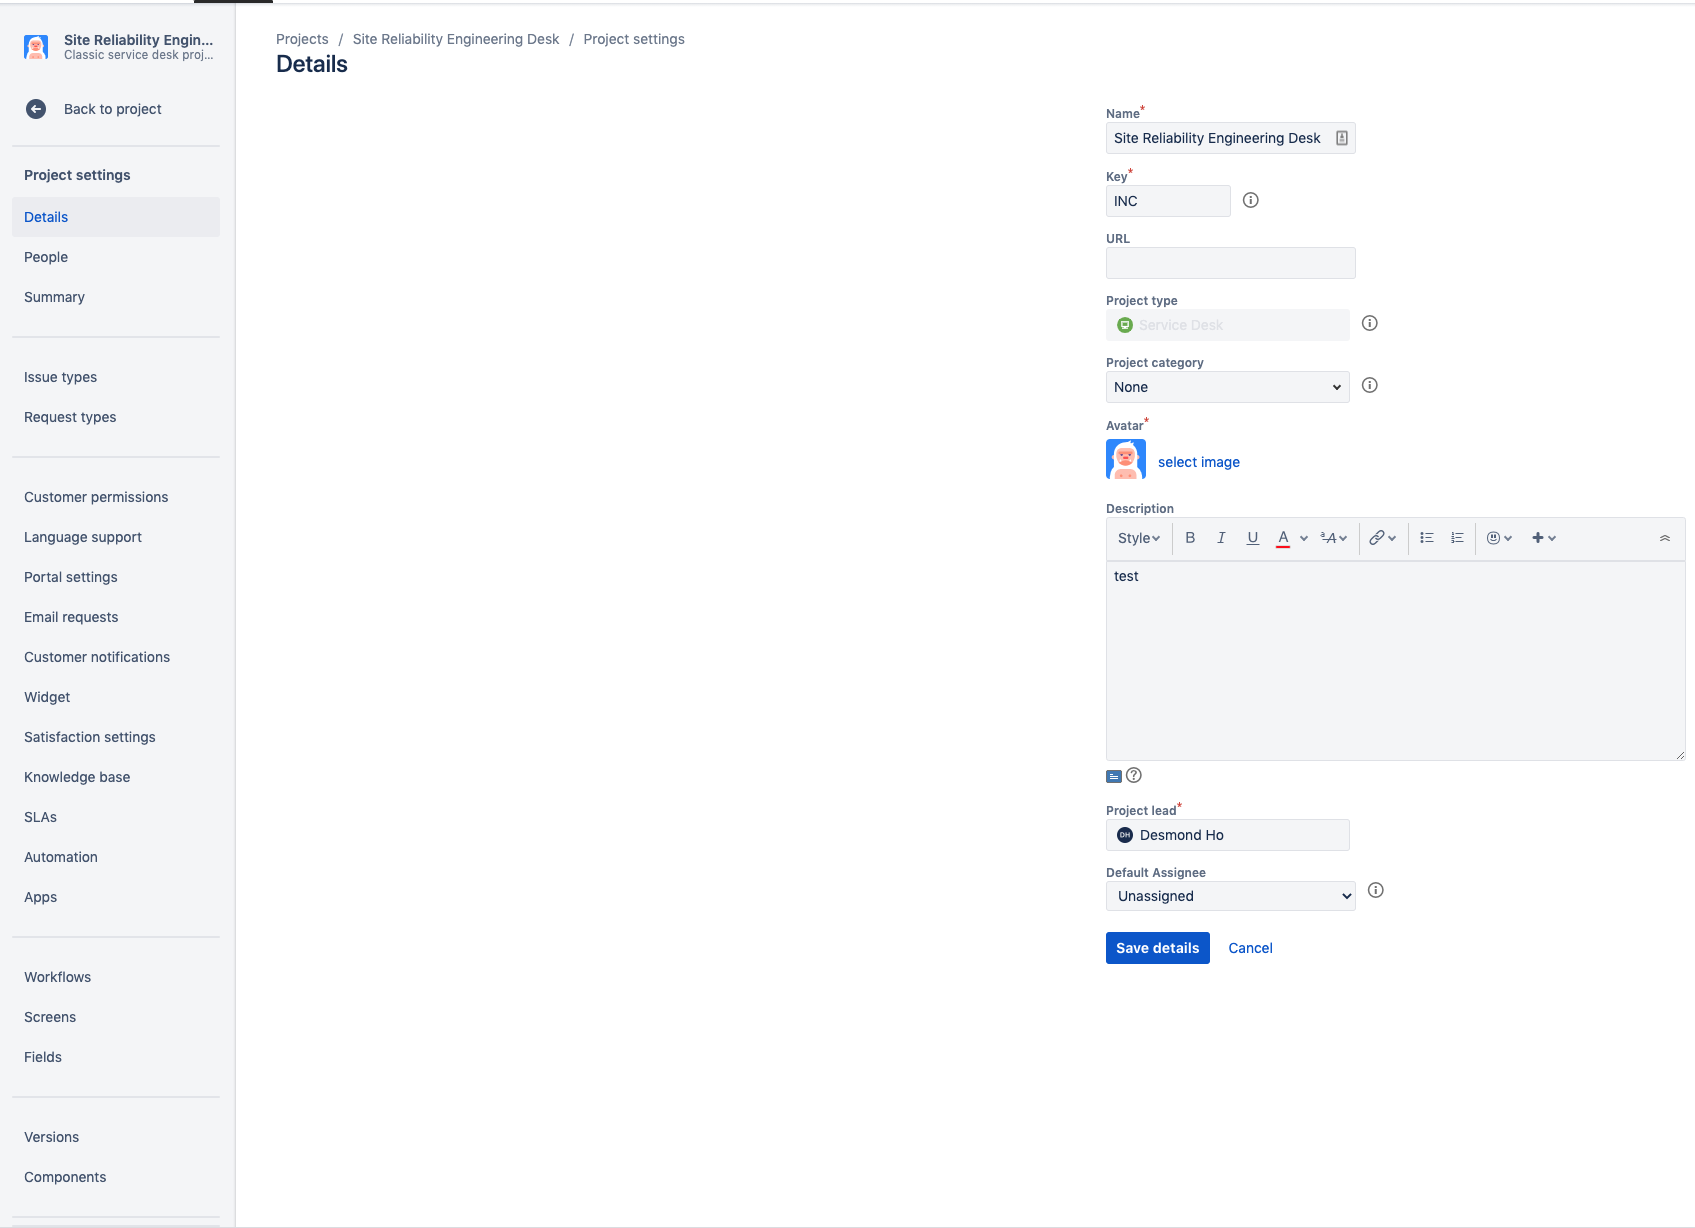The height and width of the screenshot is (1228, 1695).
Task: Apply italic formatting in Description toolbar
Action: 1221,538
